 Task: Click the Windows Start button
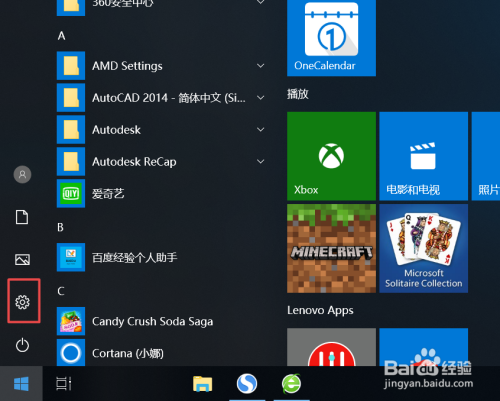click(21, 384)
